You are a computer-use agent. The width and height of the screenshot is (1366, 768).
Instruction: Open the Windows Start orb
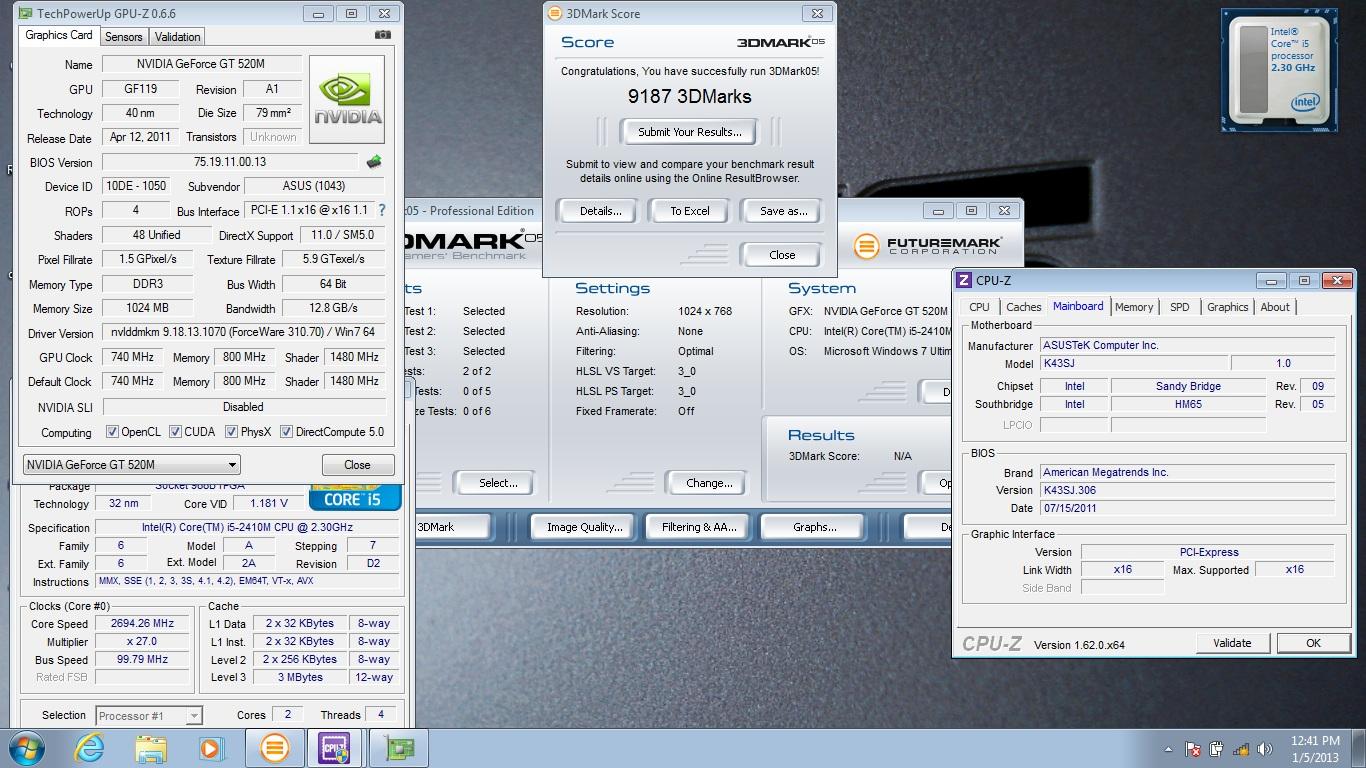pyautogui.click(x=26, y=748)
